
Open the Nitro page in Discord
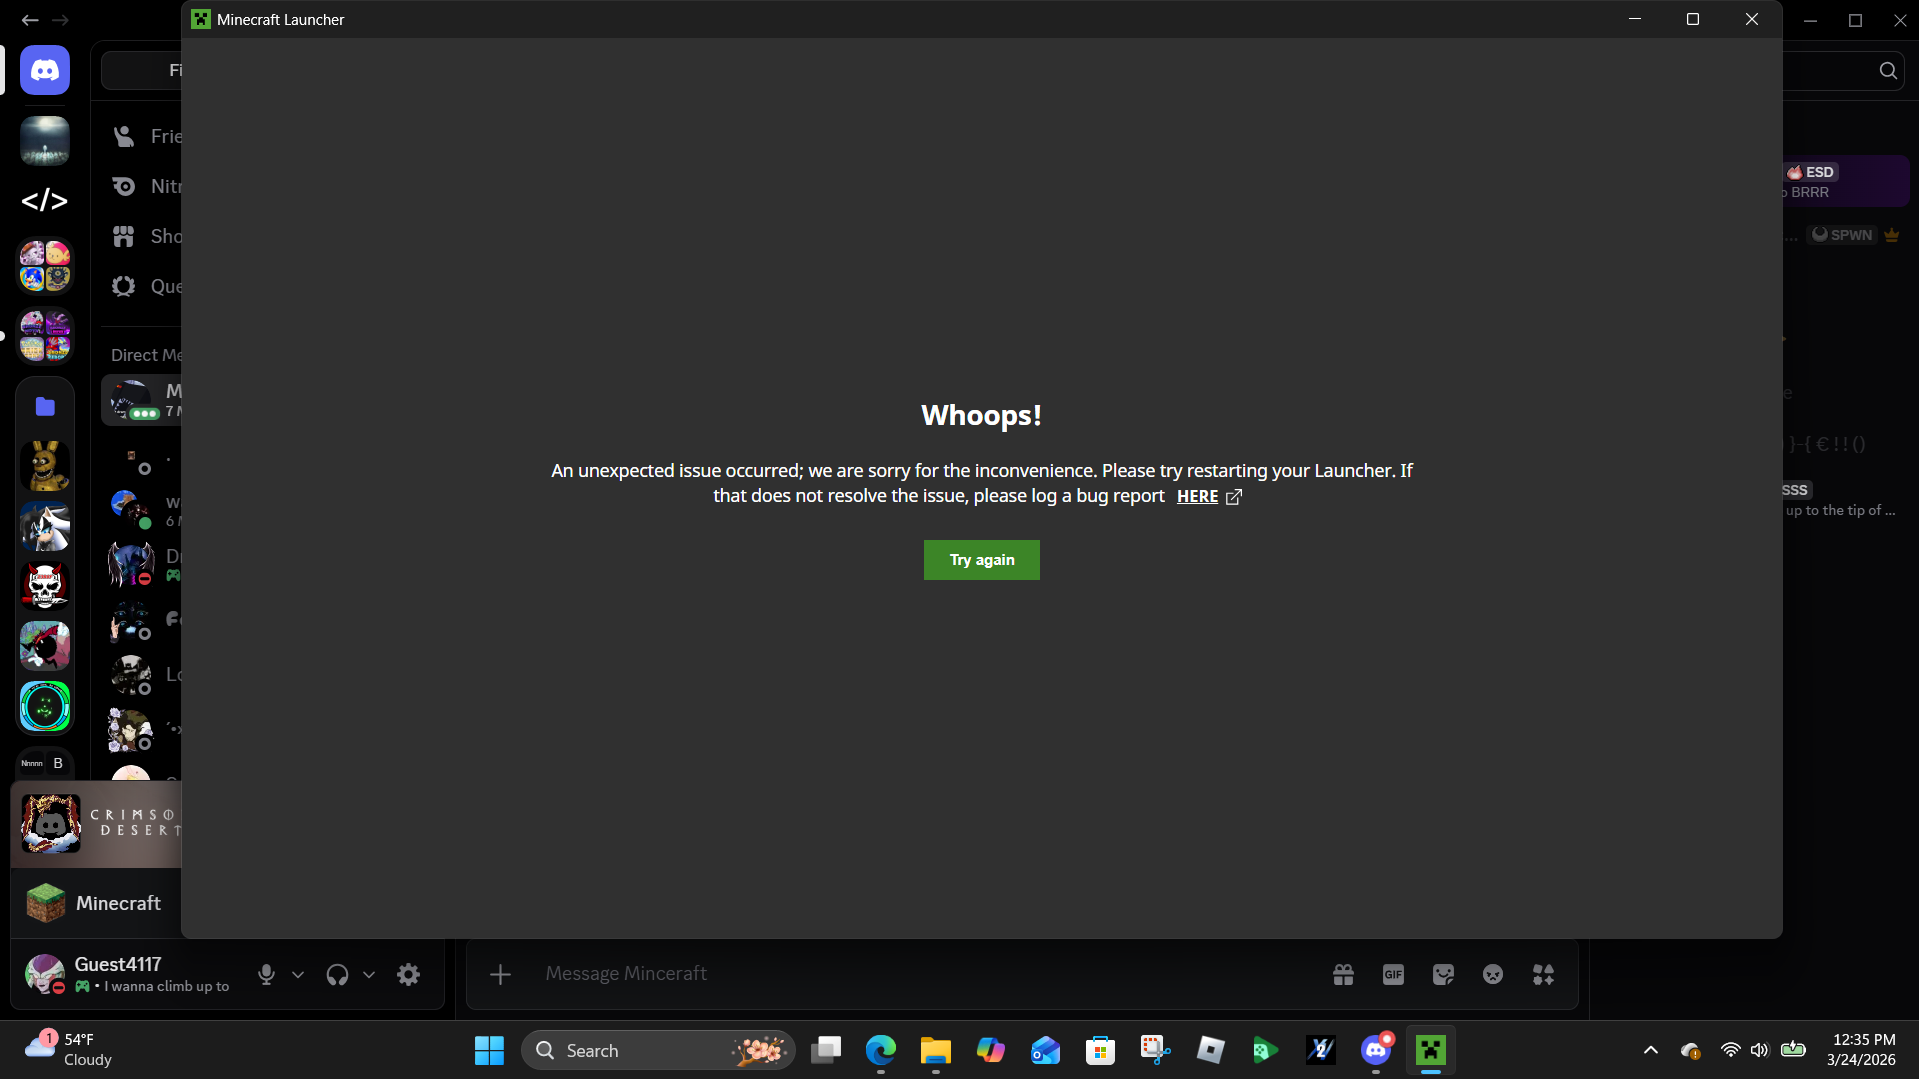pyautogui.click(x=145, y=186)
